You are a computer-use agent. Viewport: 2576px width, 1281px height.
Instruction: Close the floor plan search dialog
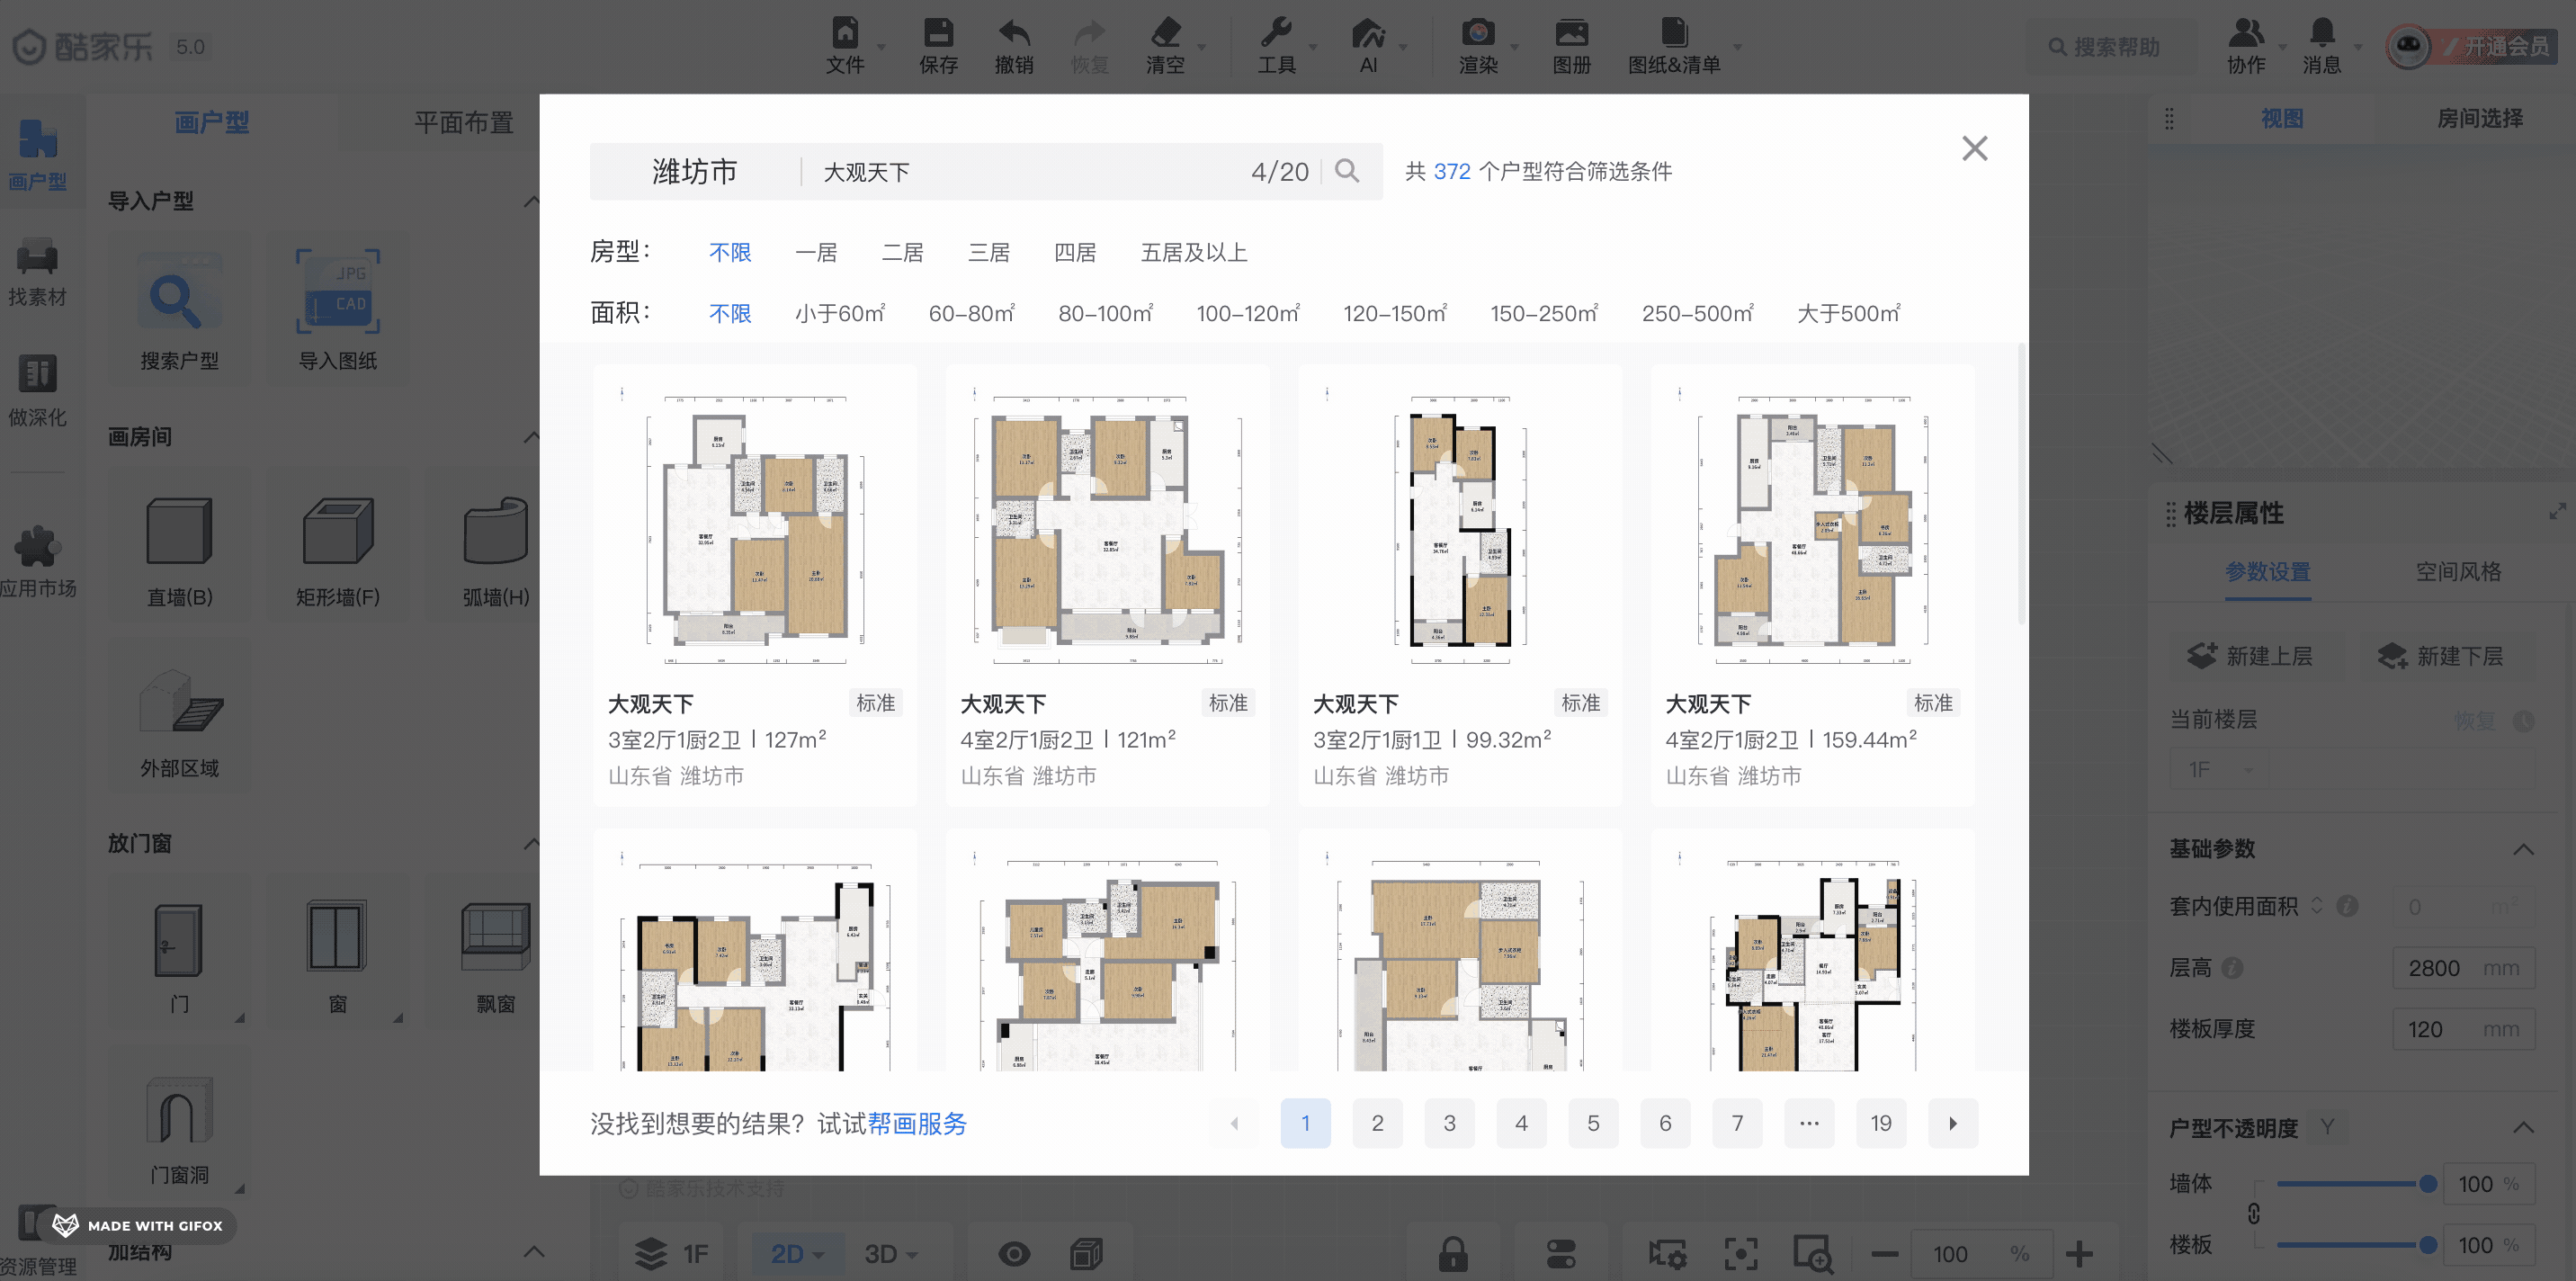pyautogui.click(x=1974, y=148)
